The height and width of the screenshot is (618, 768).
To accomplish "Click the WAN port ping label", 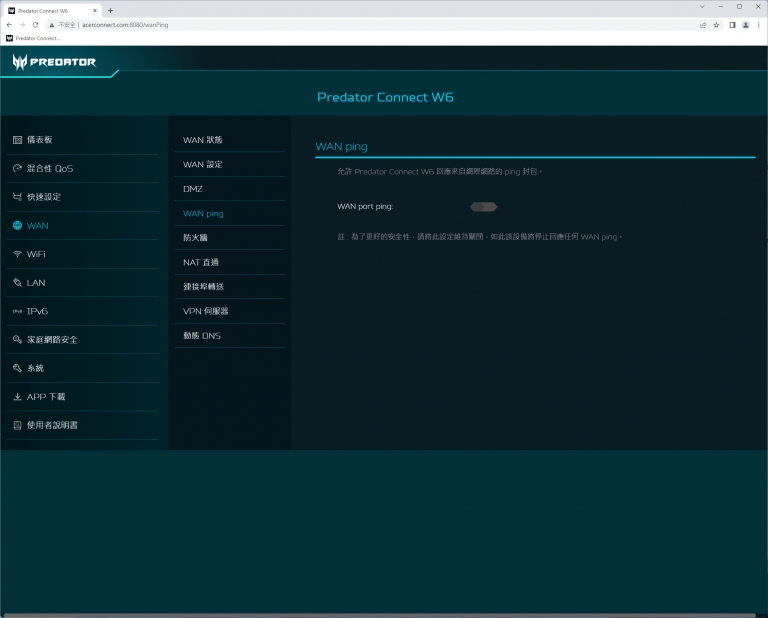I will coord(365,207).
